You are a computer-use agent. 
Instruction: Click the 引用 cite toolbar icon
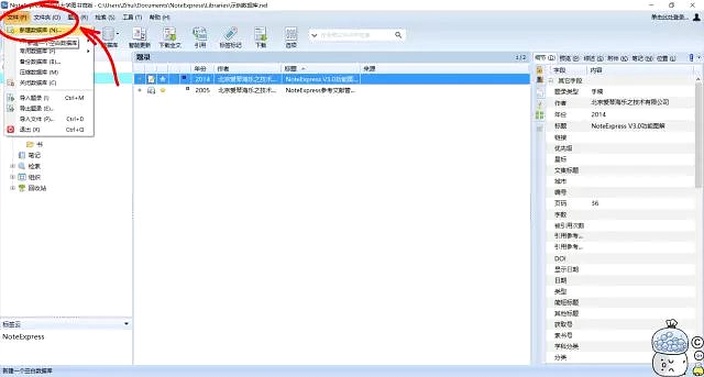click(199, 34)
